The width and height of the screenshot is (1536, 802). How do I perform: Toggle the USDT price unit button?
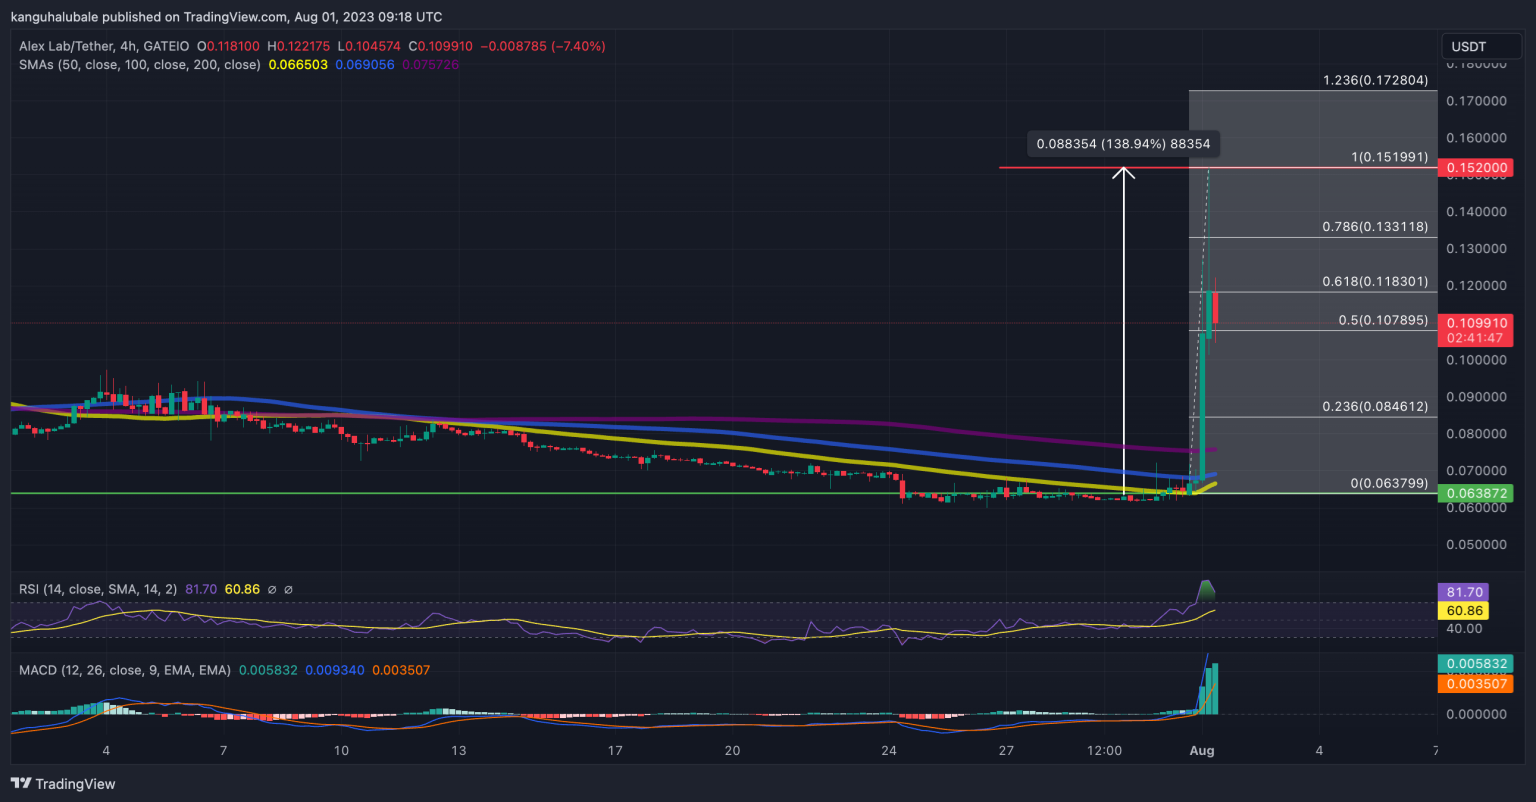pyautogui.click(x=1481, y=46)
